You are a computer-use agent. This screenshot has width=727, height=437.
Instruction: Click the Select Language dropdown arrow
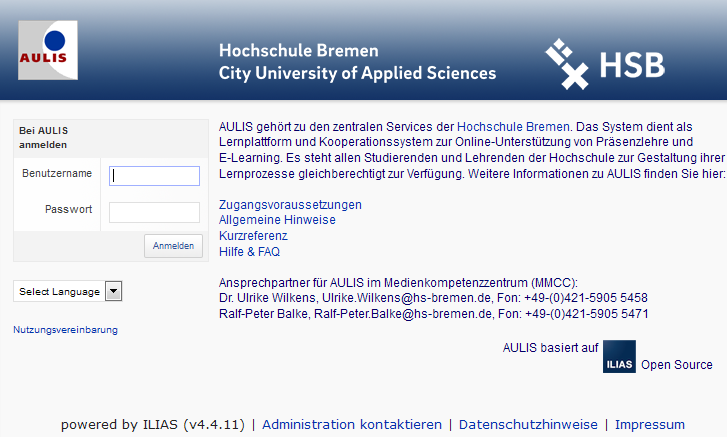click(113, 291)
